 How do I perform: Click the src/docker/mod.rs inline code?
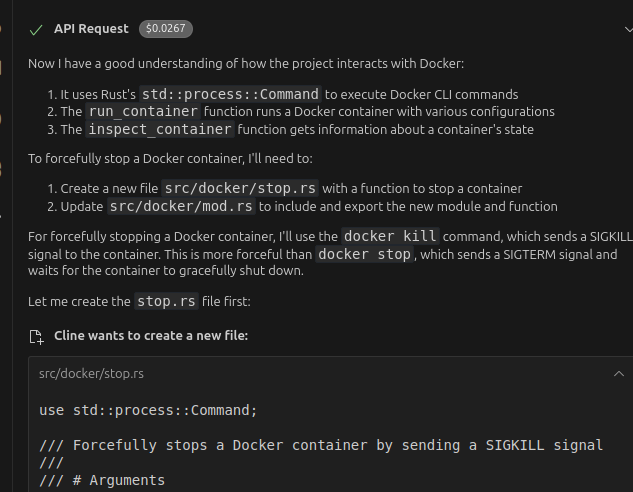click(180, 206)
